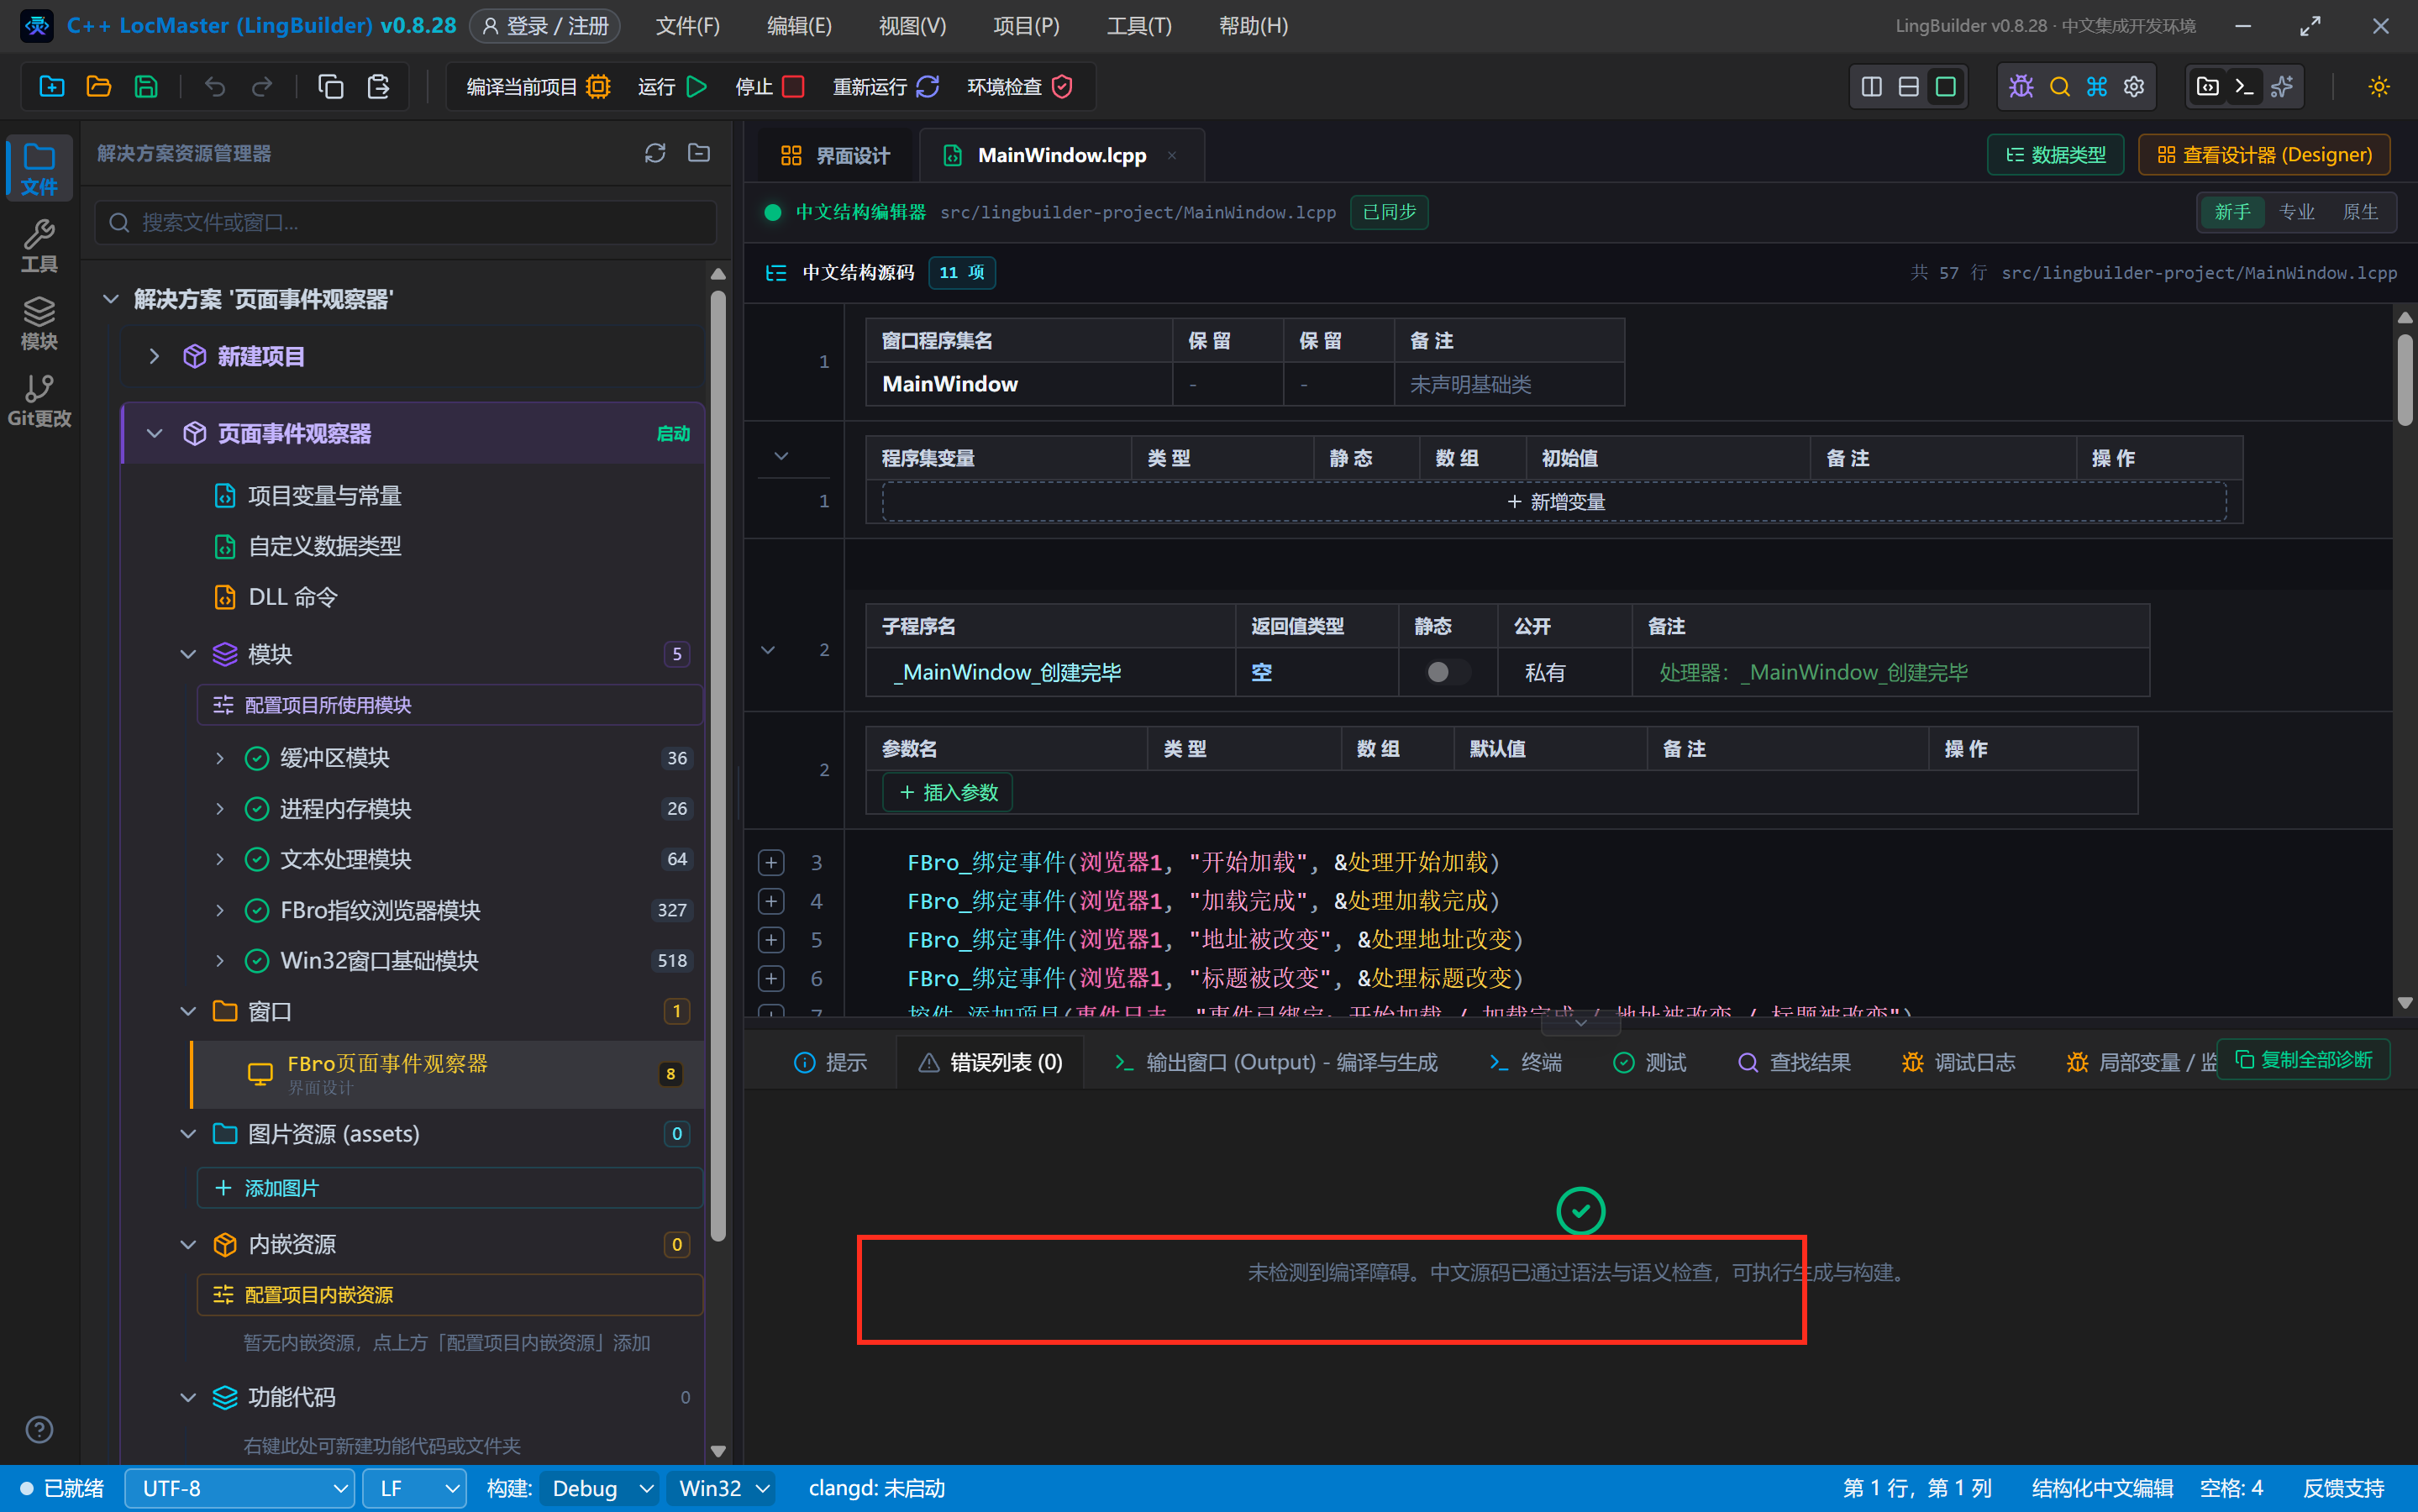Click the redo arrow icon

point(262,87)
